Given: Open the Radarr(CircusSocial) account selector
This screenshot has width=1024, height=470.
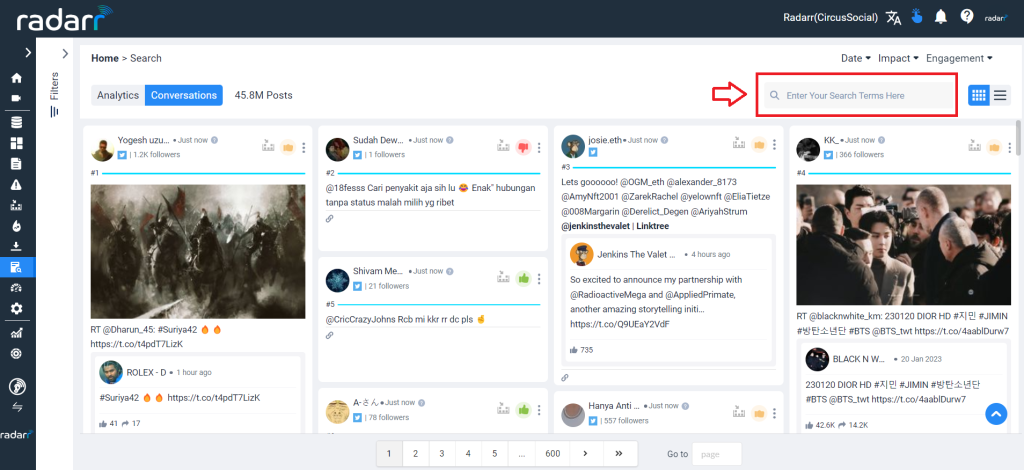Looking at the screenshot, I should click(830, 18).
